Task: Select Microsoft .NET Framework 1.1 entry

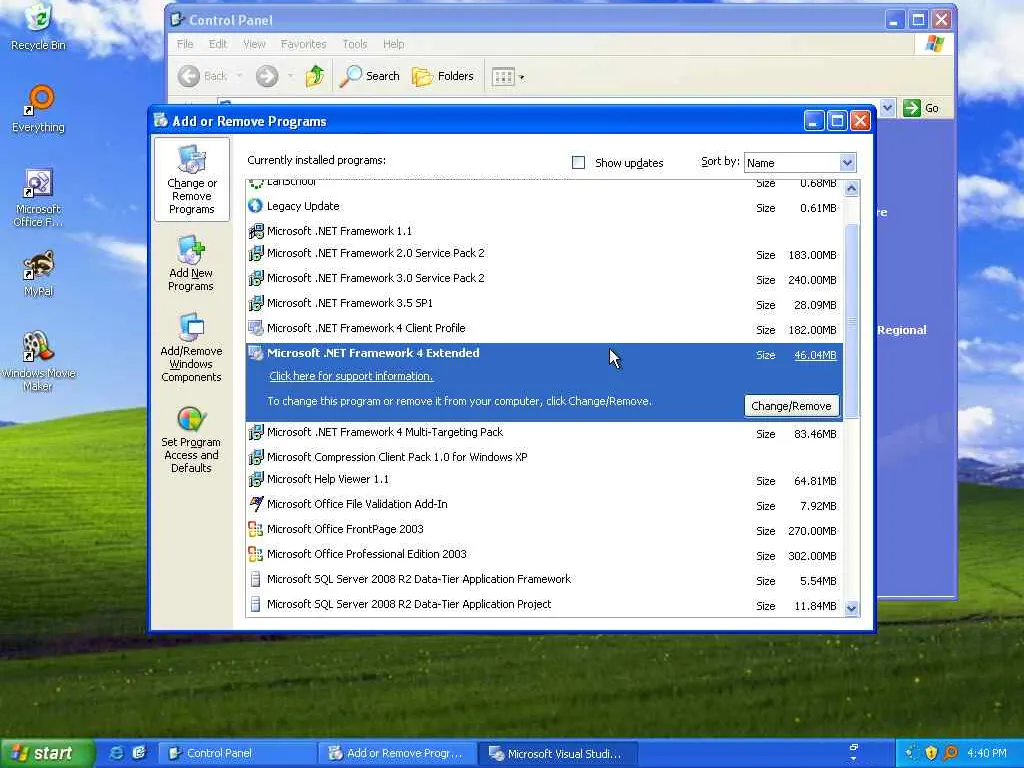Action: 545,231
